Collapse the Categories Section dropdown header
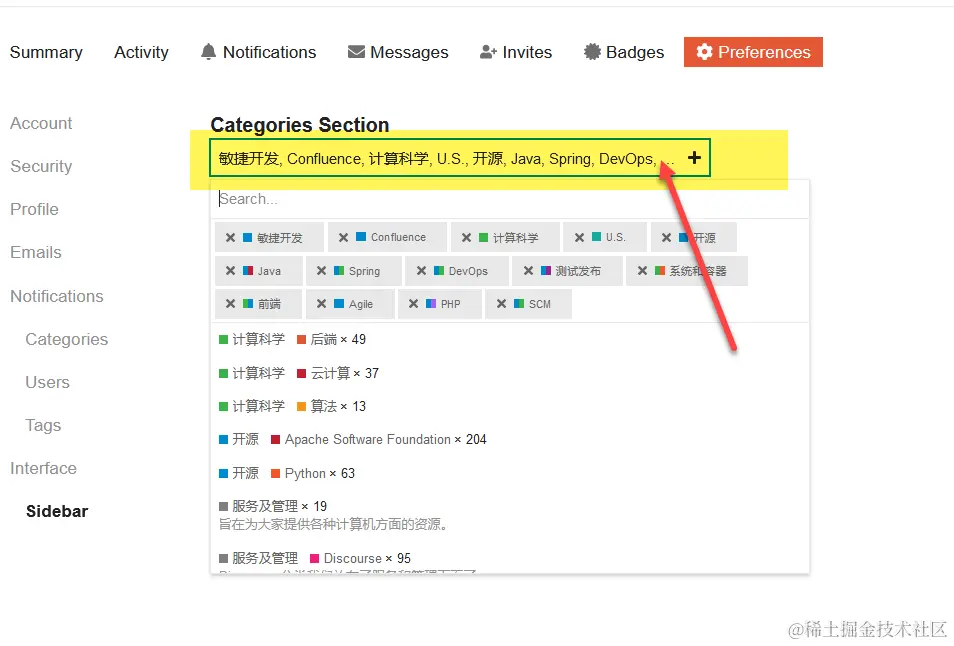 pos(459,158)
